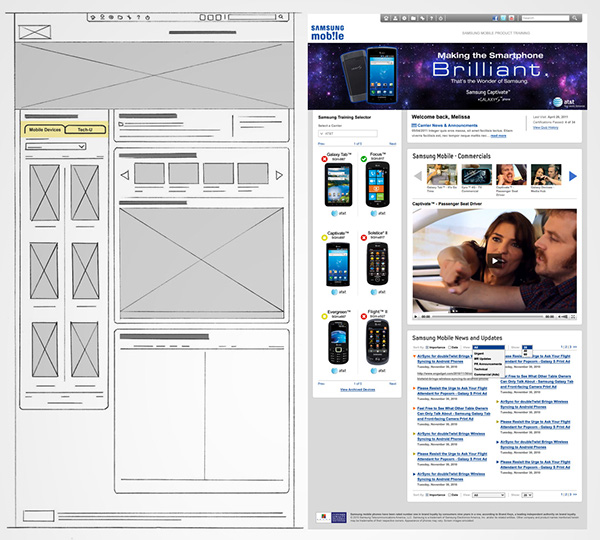600x540 pixels.
Task: Select the Flight II phone image
Action: (378, 342)
